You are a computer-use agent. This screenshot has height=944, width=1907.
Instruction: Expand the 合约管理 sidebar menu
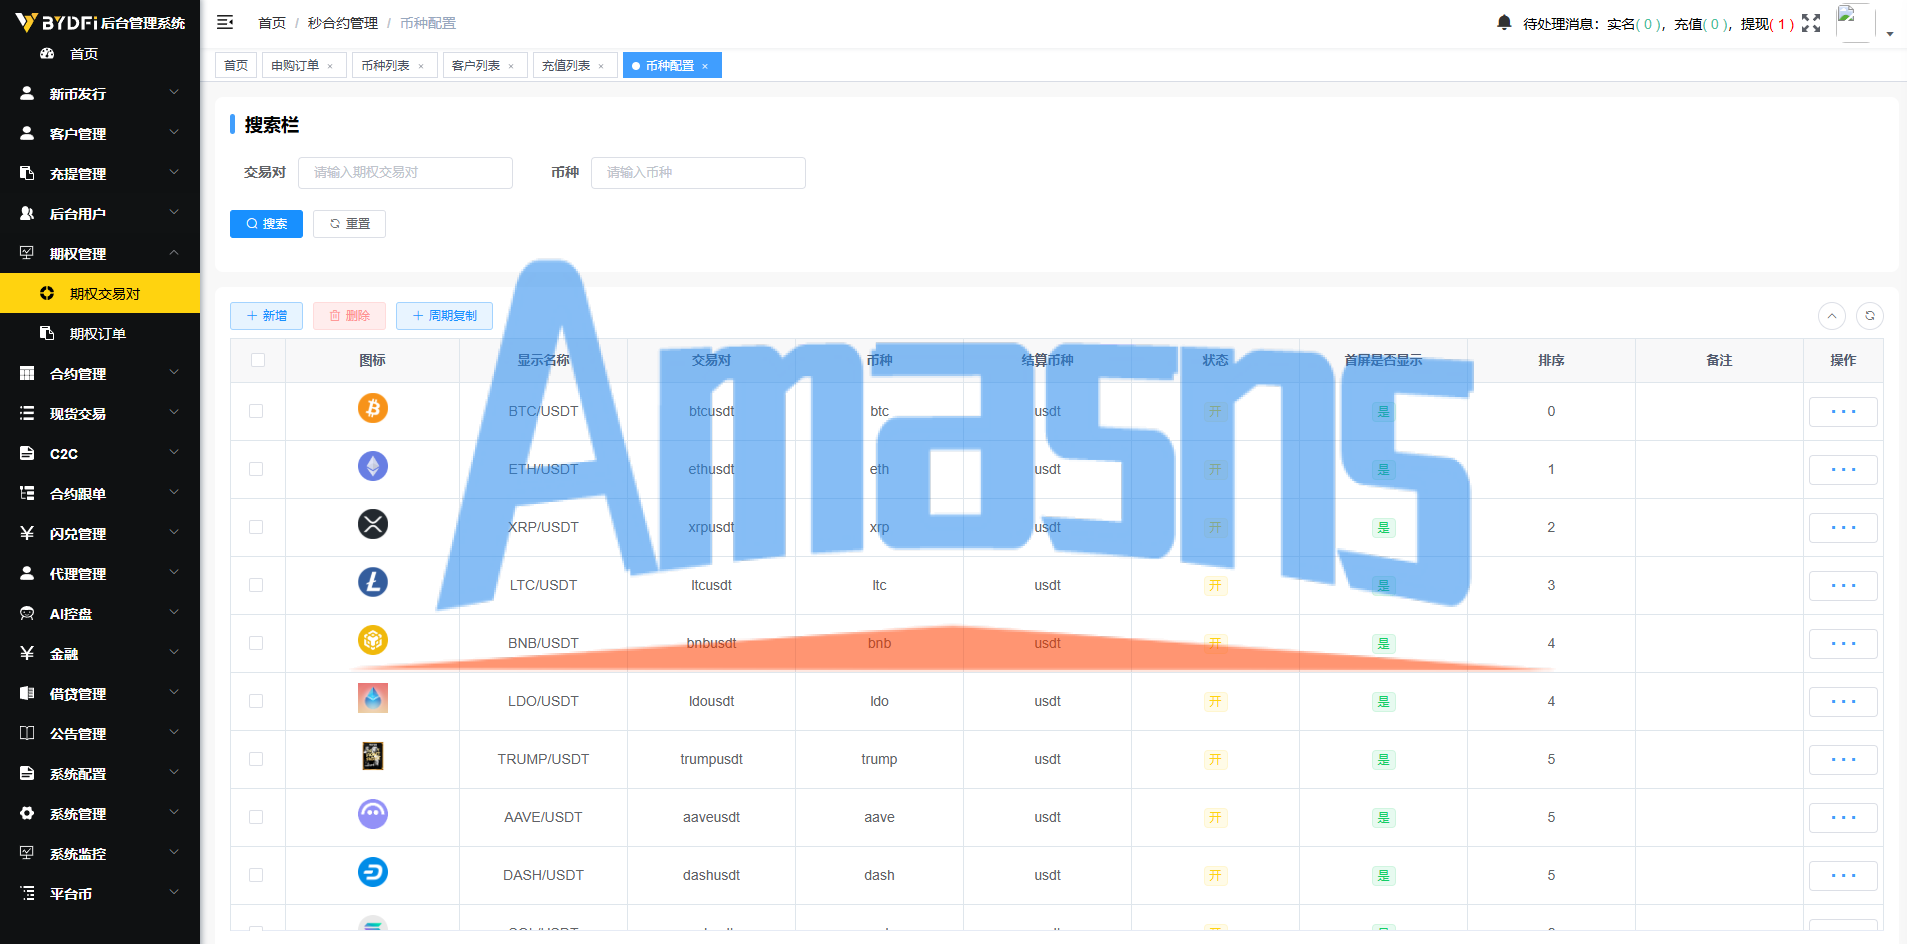point(100,373)
